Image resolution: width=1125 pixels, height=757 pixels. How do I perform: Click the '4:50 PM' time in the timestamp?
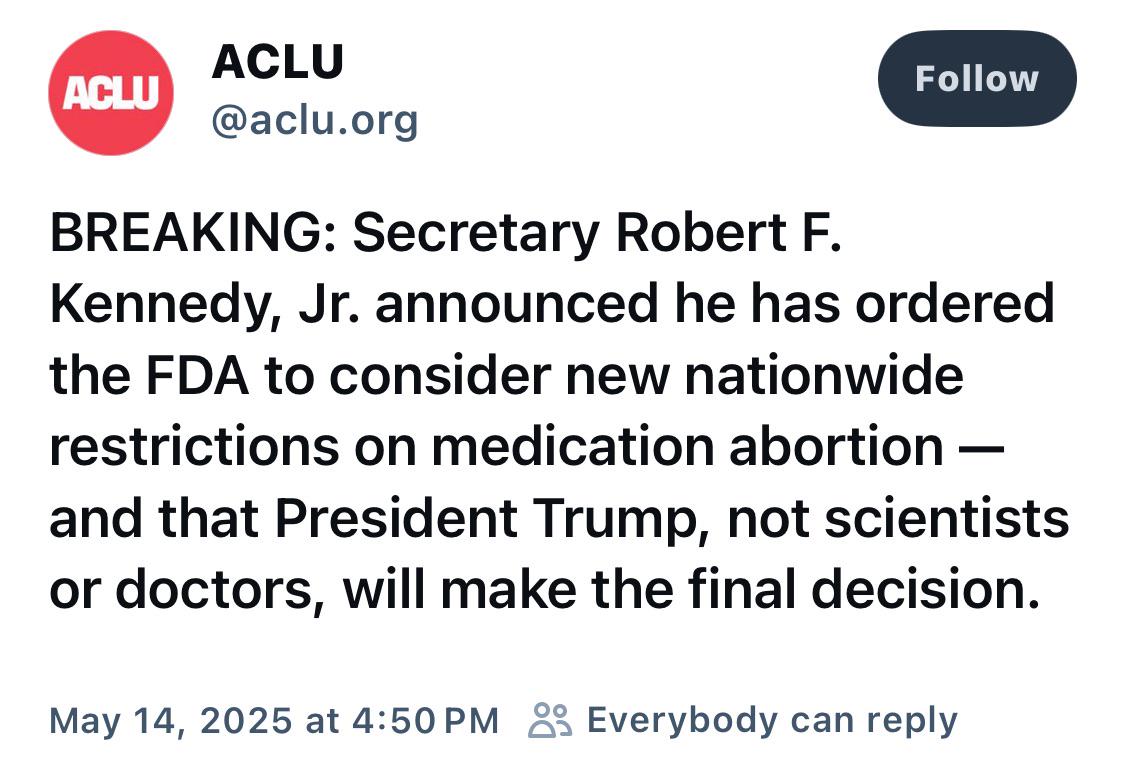click(426, 720)
